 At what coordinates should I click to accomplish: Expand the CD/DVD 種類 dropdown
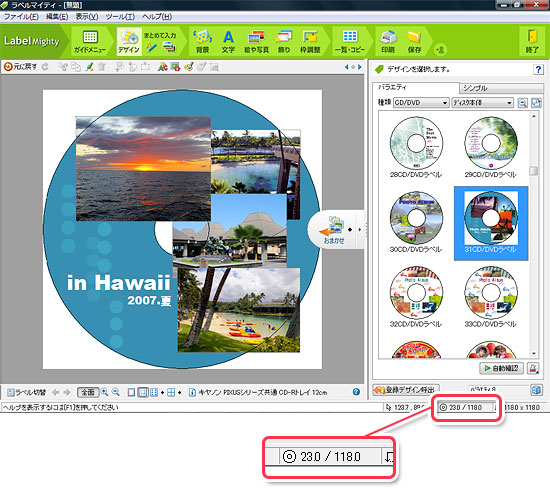pos(421,102)
